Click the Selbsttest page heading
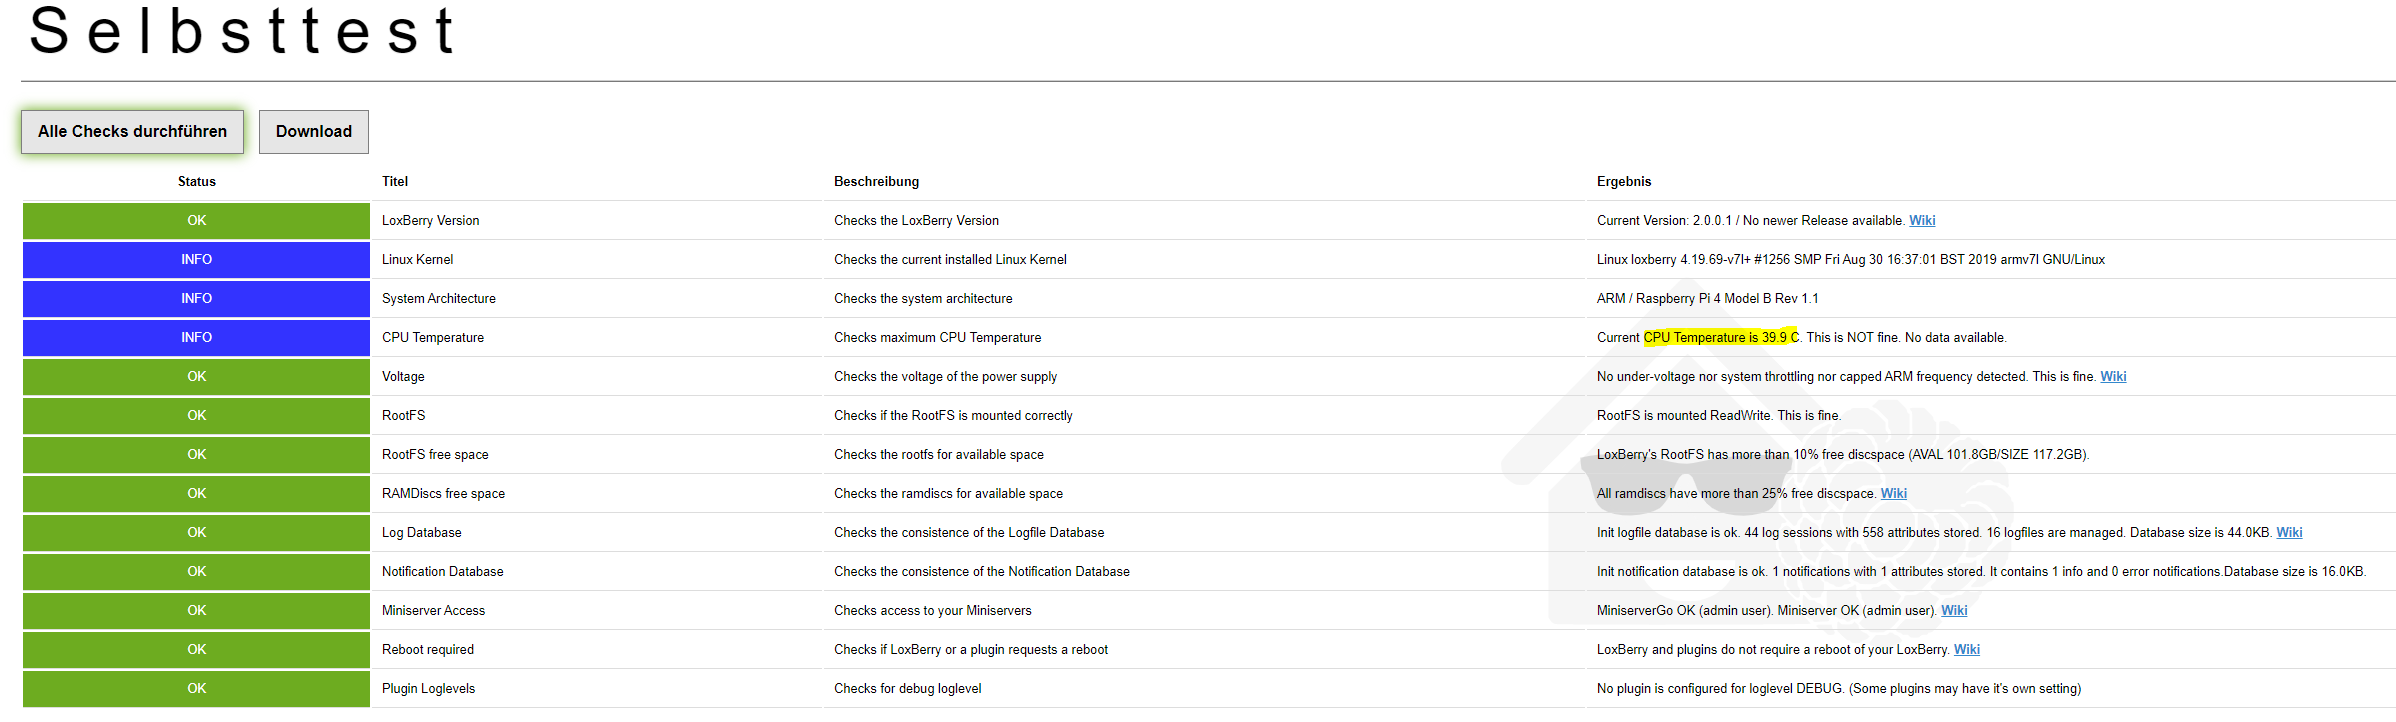Screen dimensions: 2396x722 pos(242,30)
